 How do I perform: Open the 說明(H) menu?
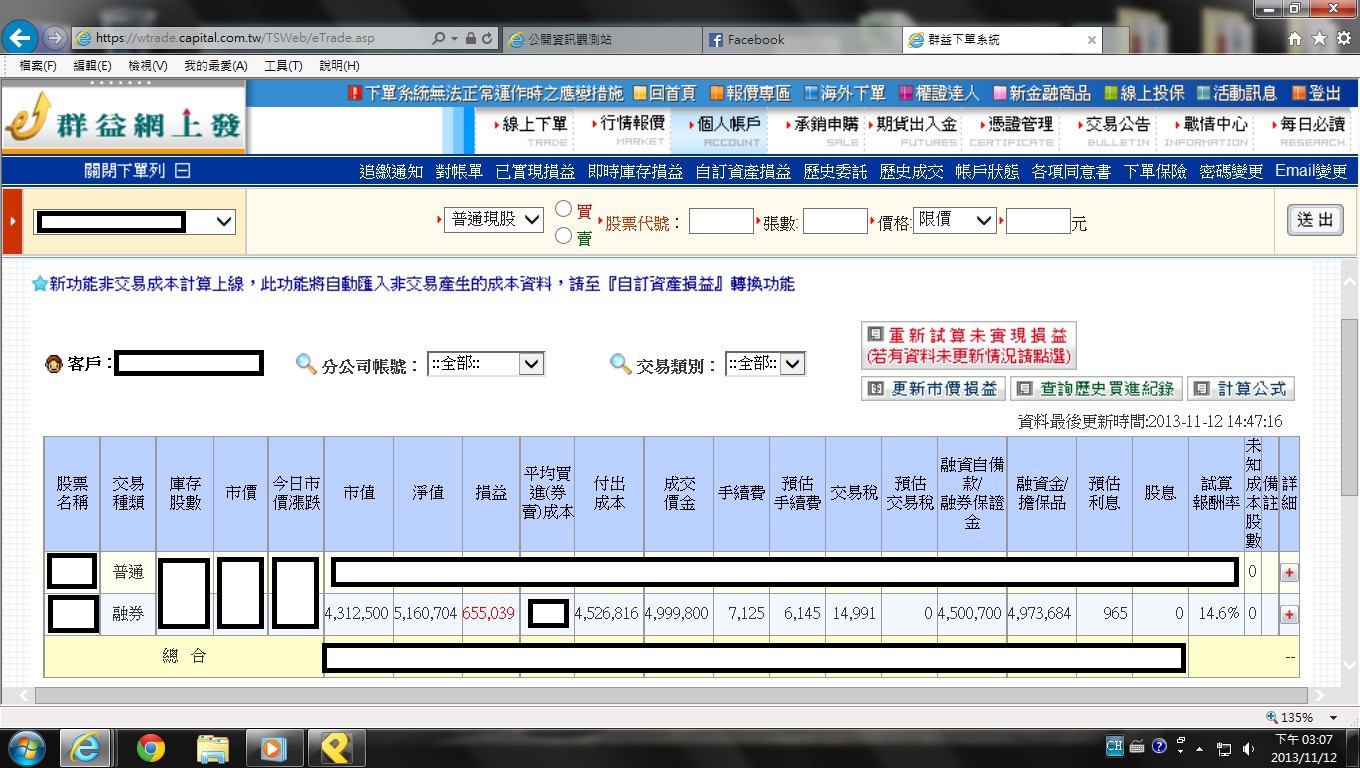click(x=339, y=66)
